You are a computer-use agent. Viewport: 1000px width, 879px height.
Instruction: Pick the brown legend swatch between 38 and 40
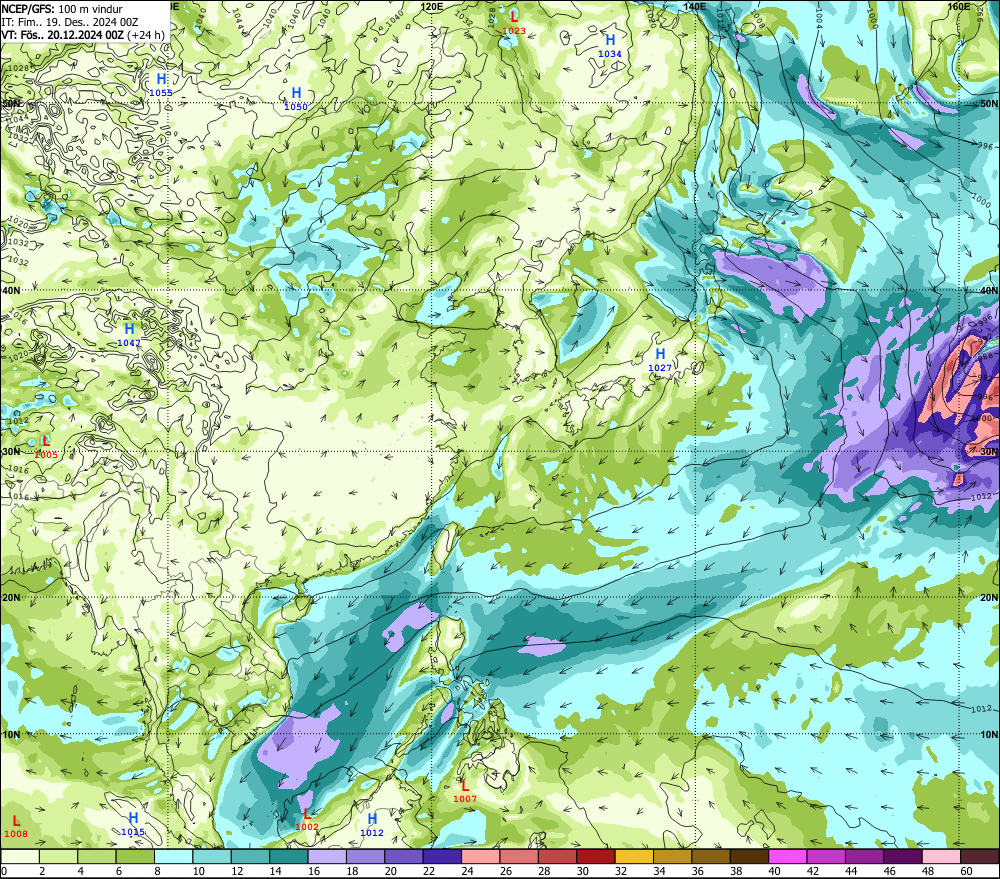point(749,856)
